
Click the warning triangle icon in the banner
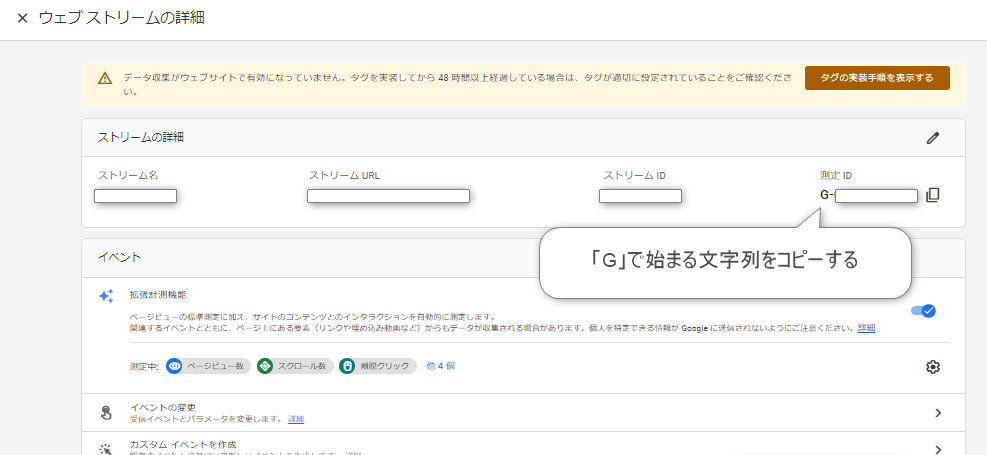tap(105, 79)
